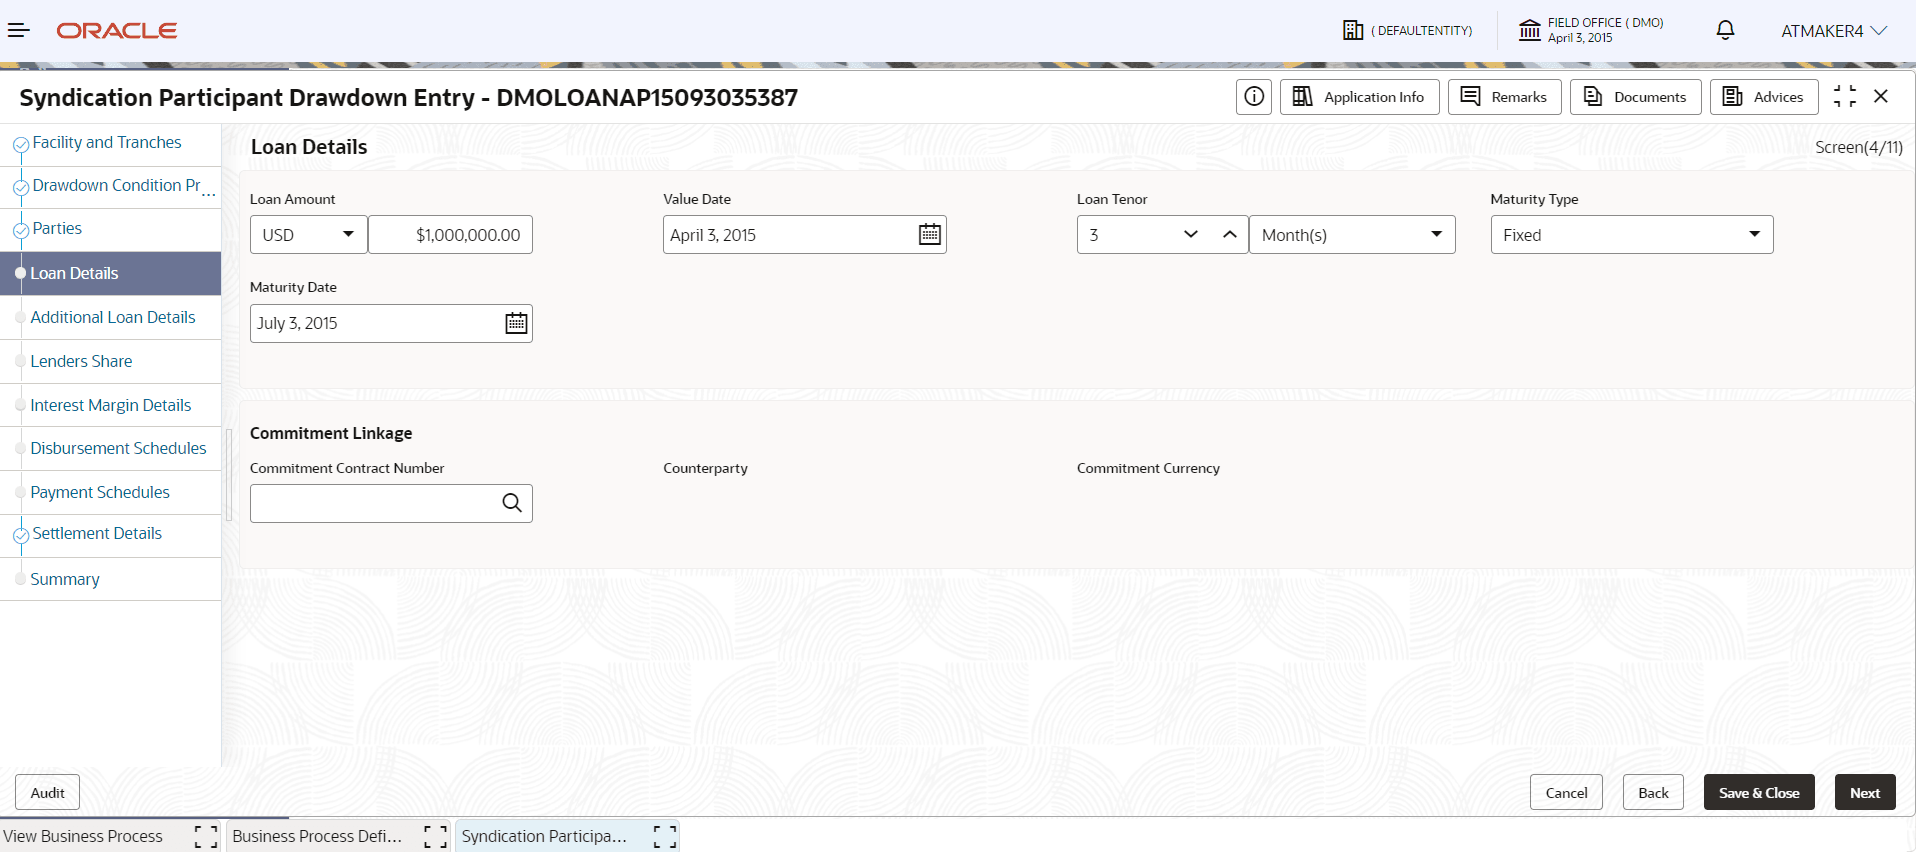Expand the ATMAKER4 user menu

(1833, 31)
